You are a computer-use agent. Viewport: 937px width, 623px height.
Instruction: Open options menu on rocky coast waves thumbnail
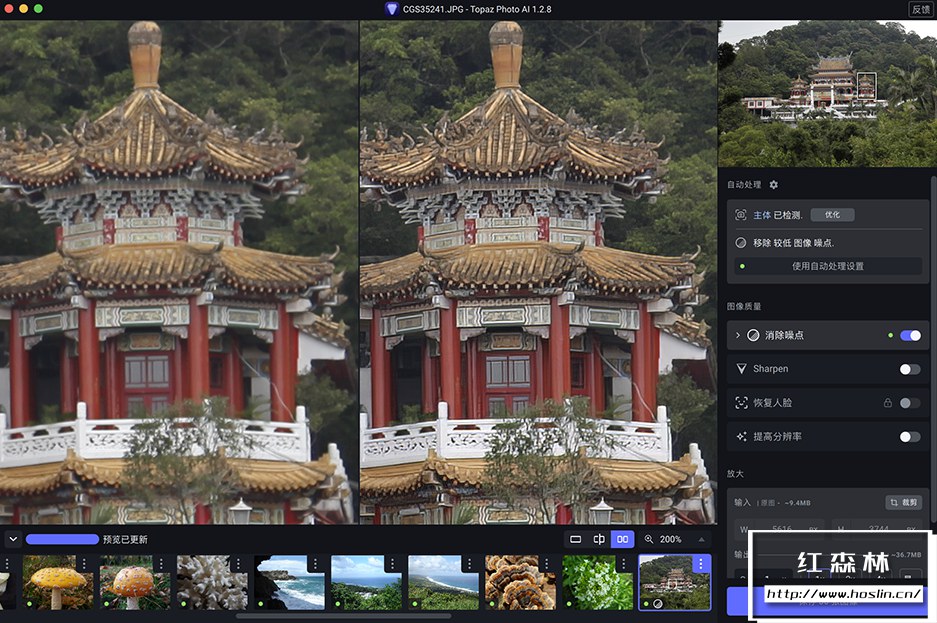(316, 564)
